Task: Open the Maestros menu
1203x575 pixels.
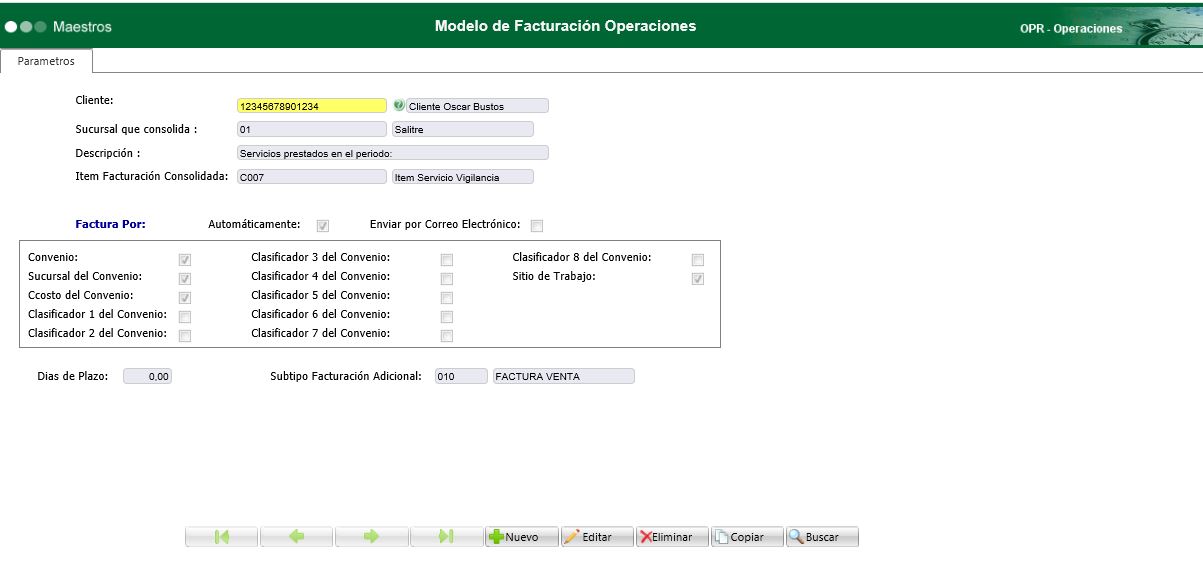Action: point(81,27)
